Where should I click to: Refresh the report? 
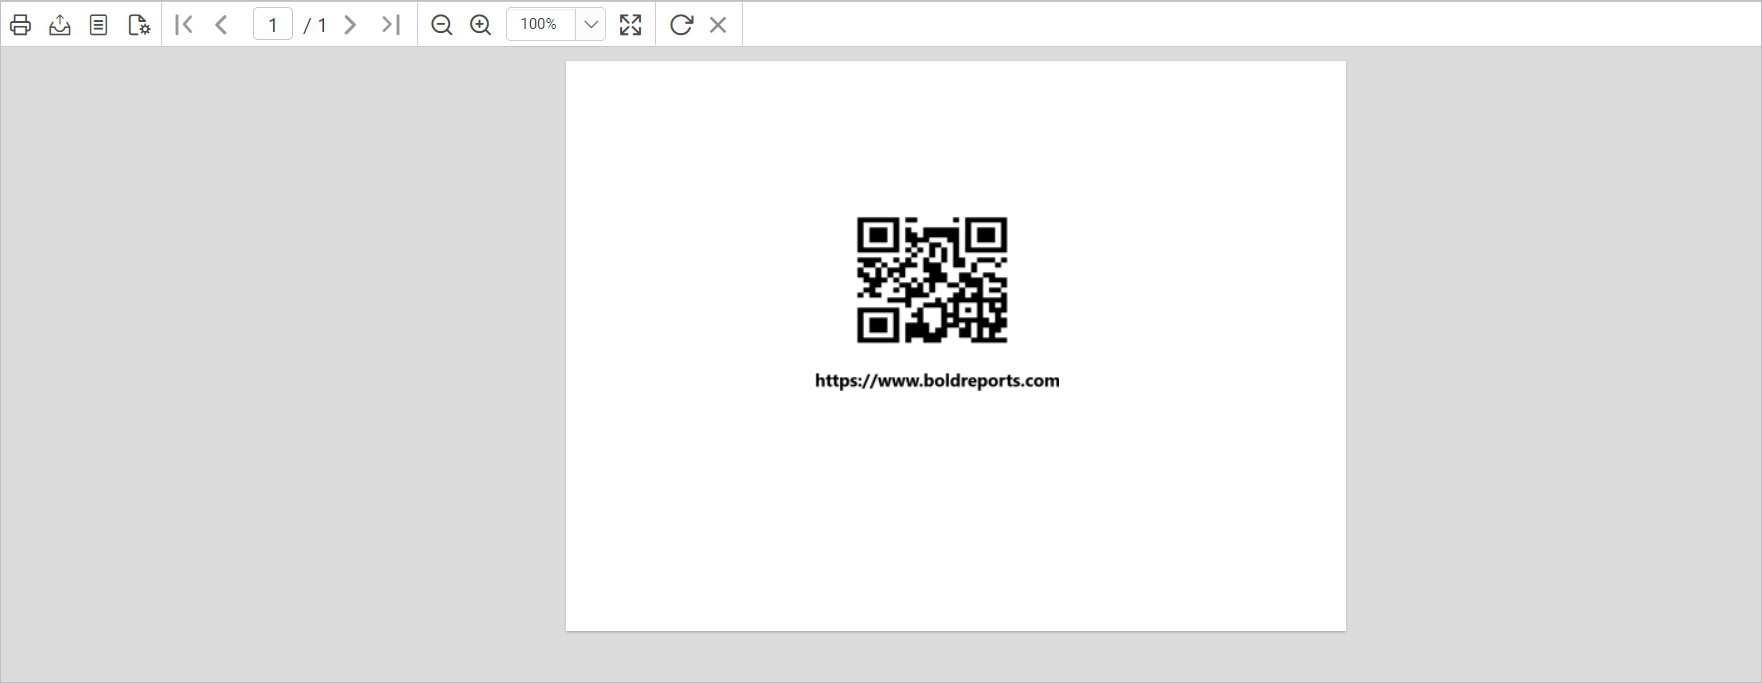pyautogui.click(x=681, y=25)
